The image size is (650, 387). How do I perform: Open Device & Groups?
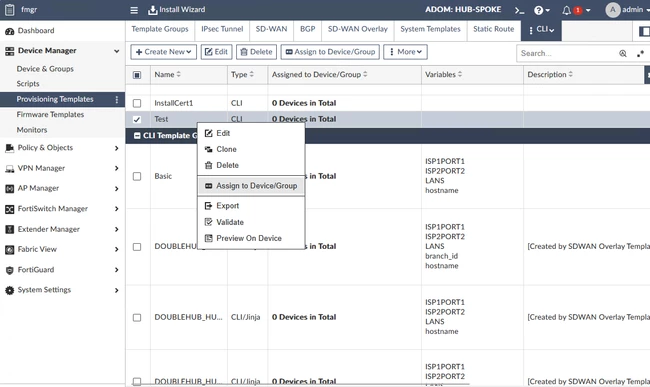[x=45, y=69]
